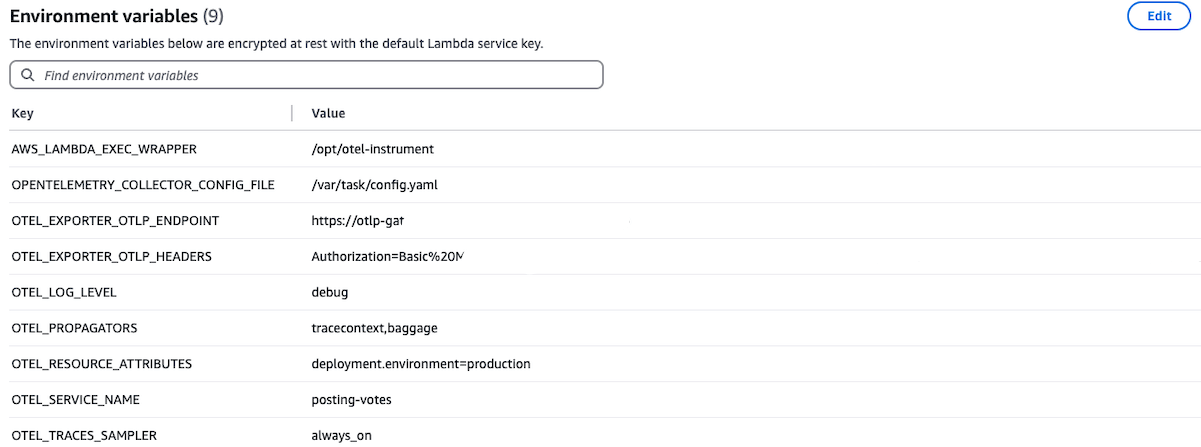1201x447 pixels.
Task: Click the Find environment variables search field
Action: pos(320,75)
